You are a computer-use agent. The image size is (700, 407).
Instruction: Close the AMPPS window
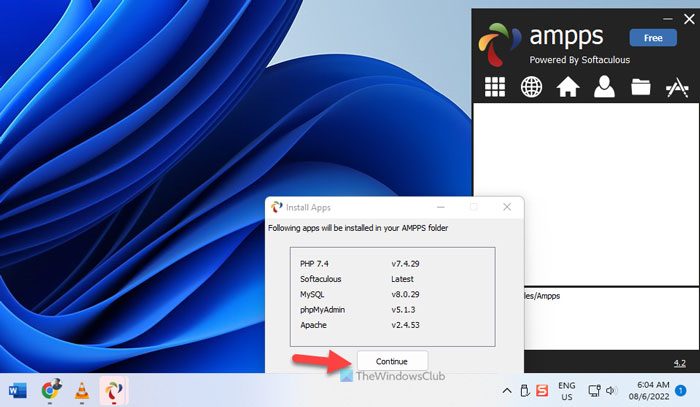pos(689,19)
